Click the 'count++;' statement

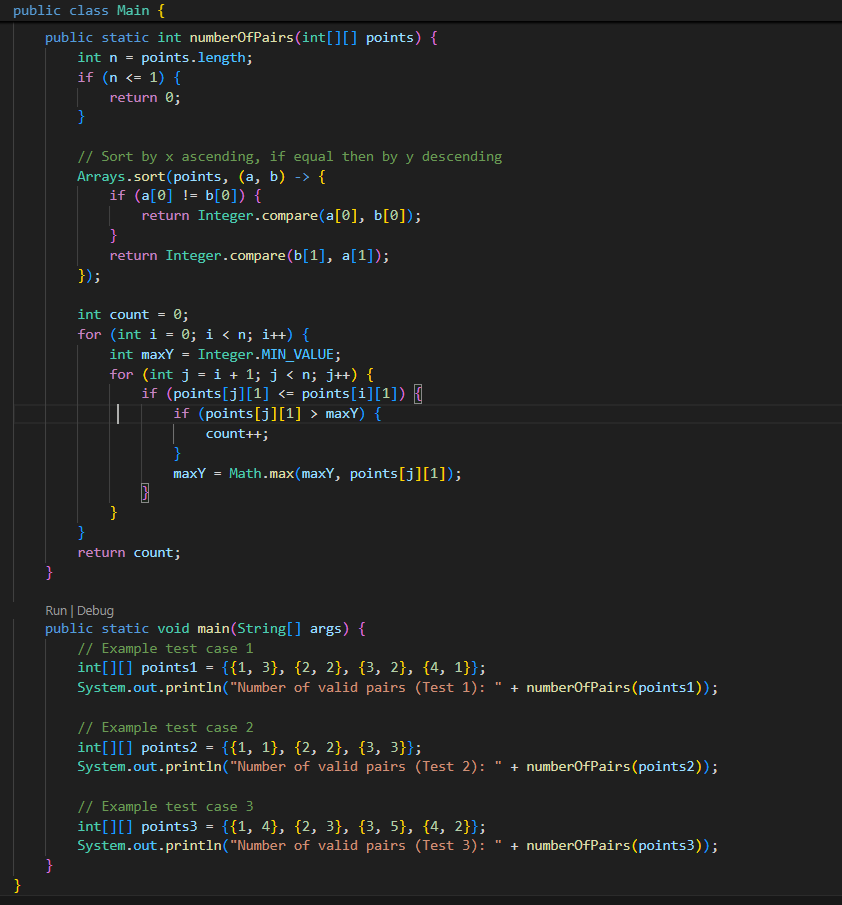pyautogui.click(x=237, y=434)
